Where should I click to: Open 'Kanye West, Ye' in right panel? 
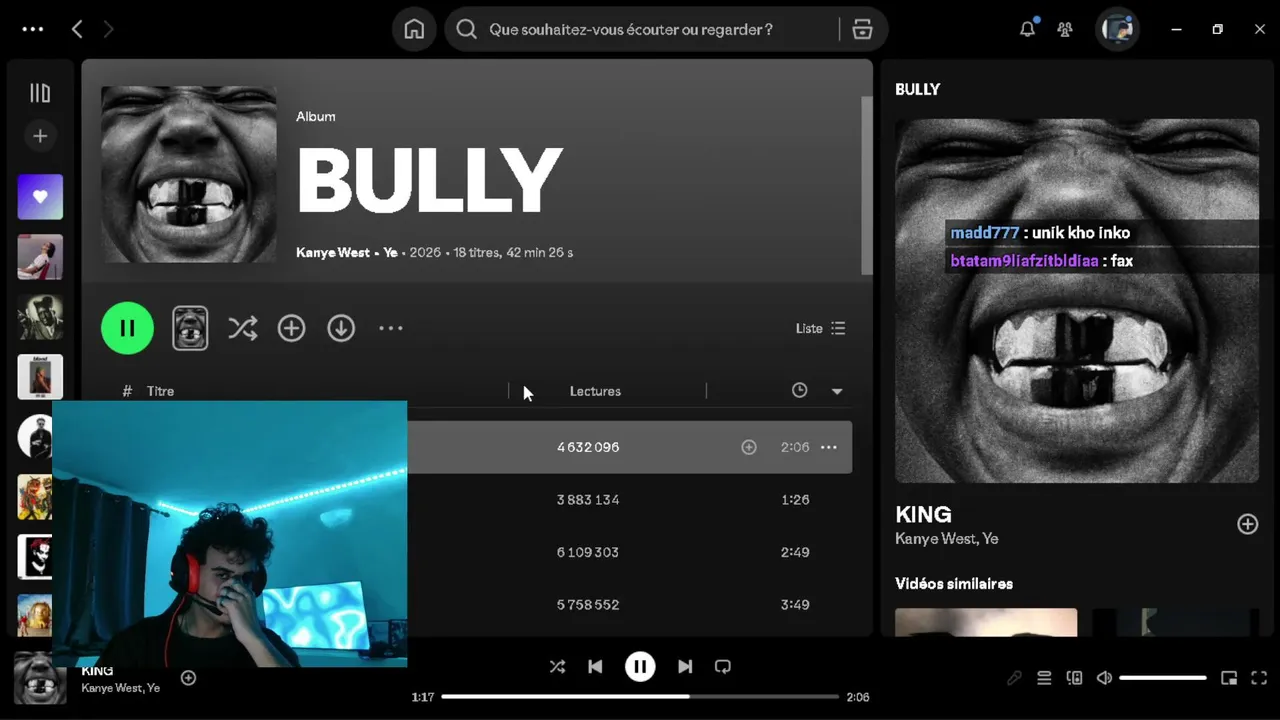pos(946,539)
